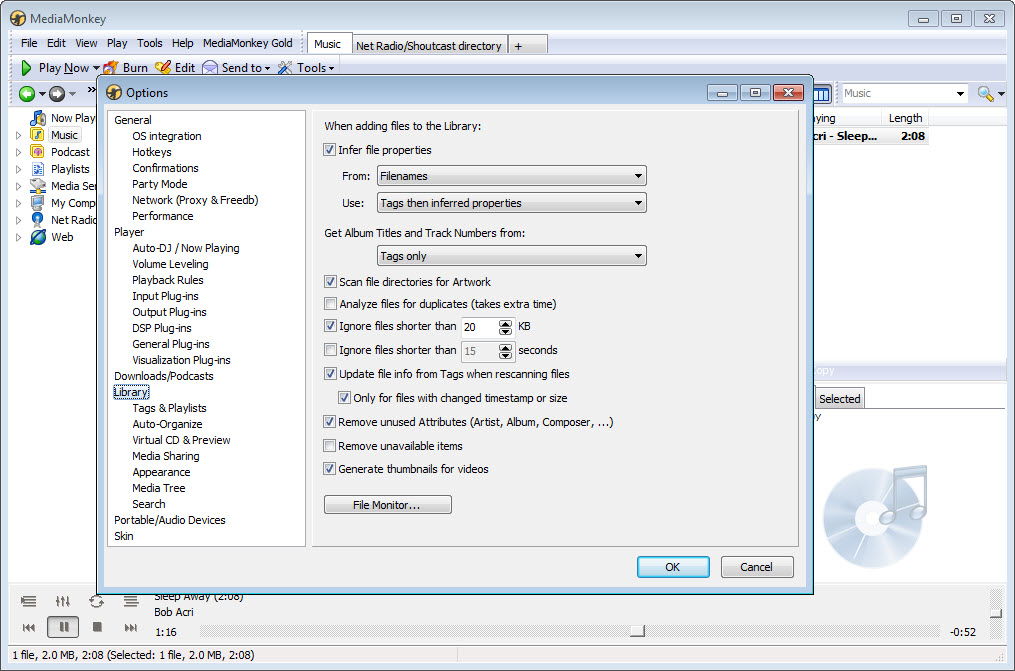
Task: Open the equalizer sliders icon in player
Action: [x=63, y=601]
